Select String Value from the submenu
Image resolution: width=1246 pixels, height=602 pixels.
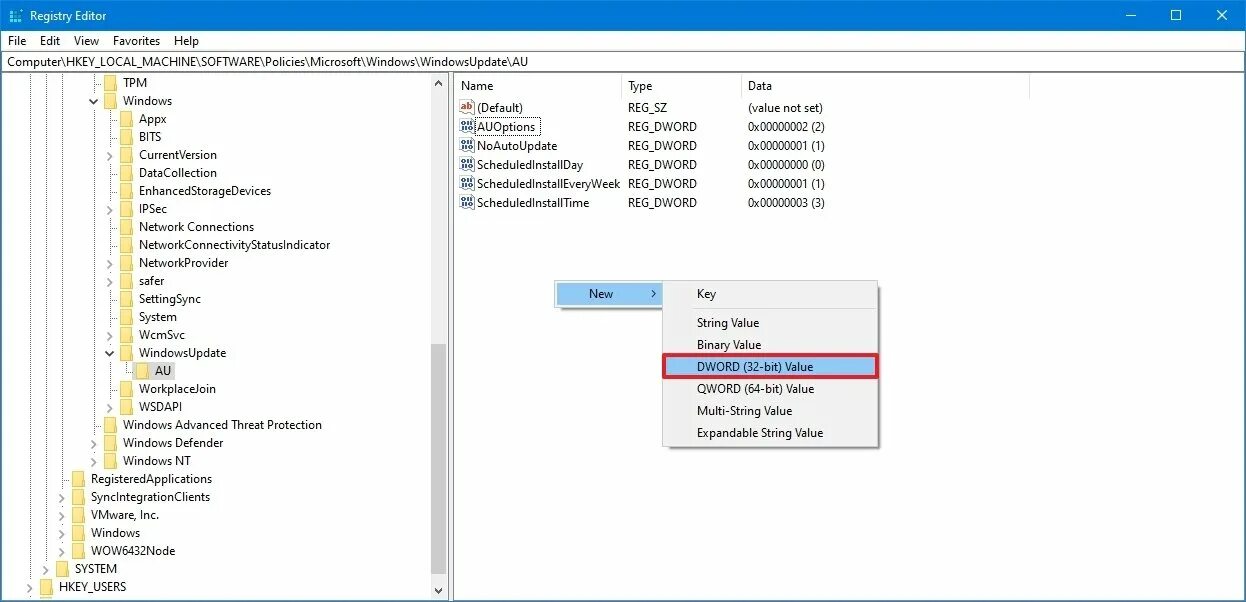(770, 323)
